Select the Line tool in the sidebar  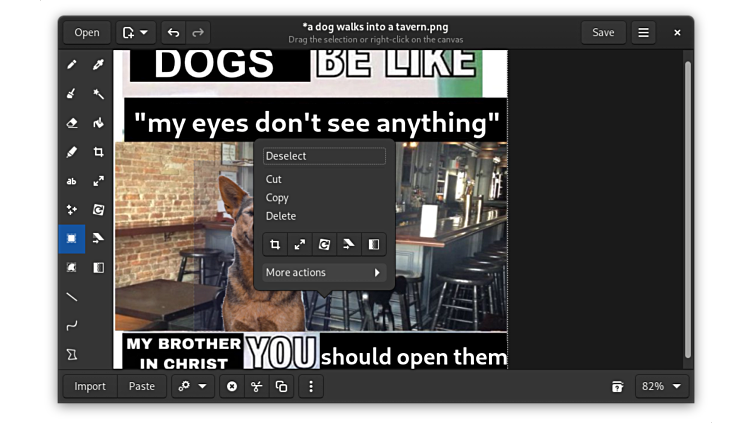tap(71, 297)
